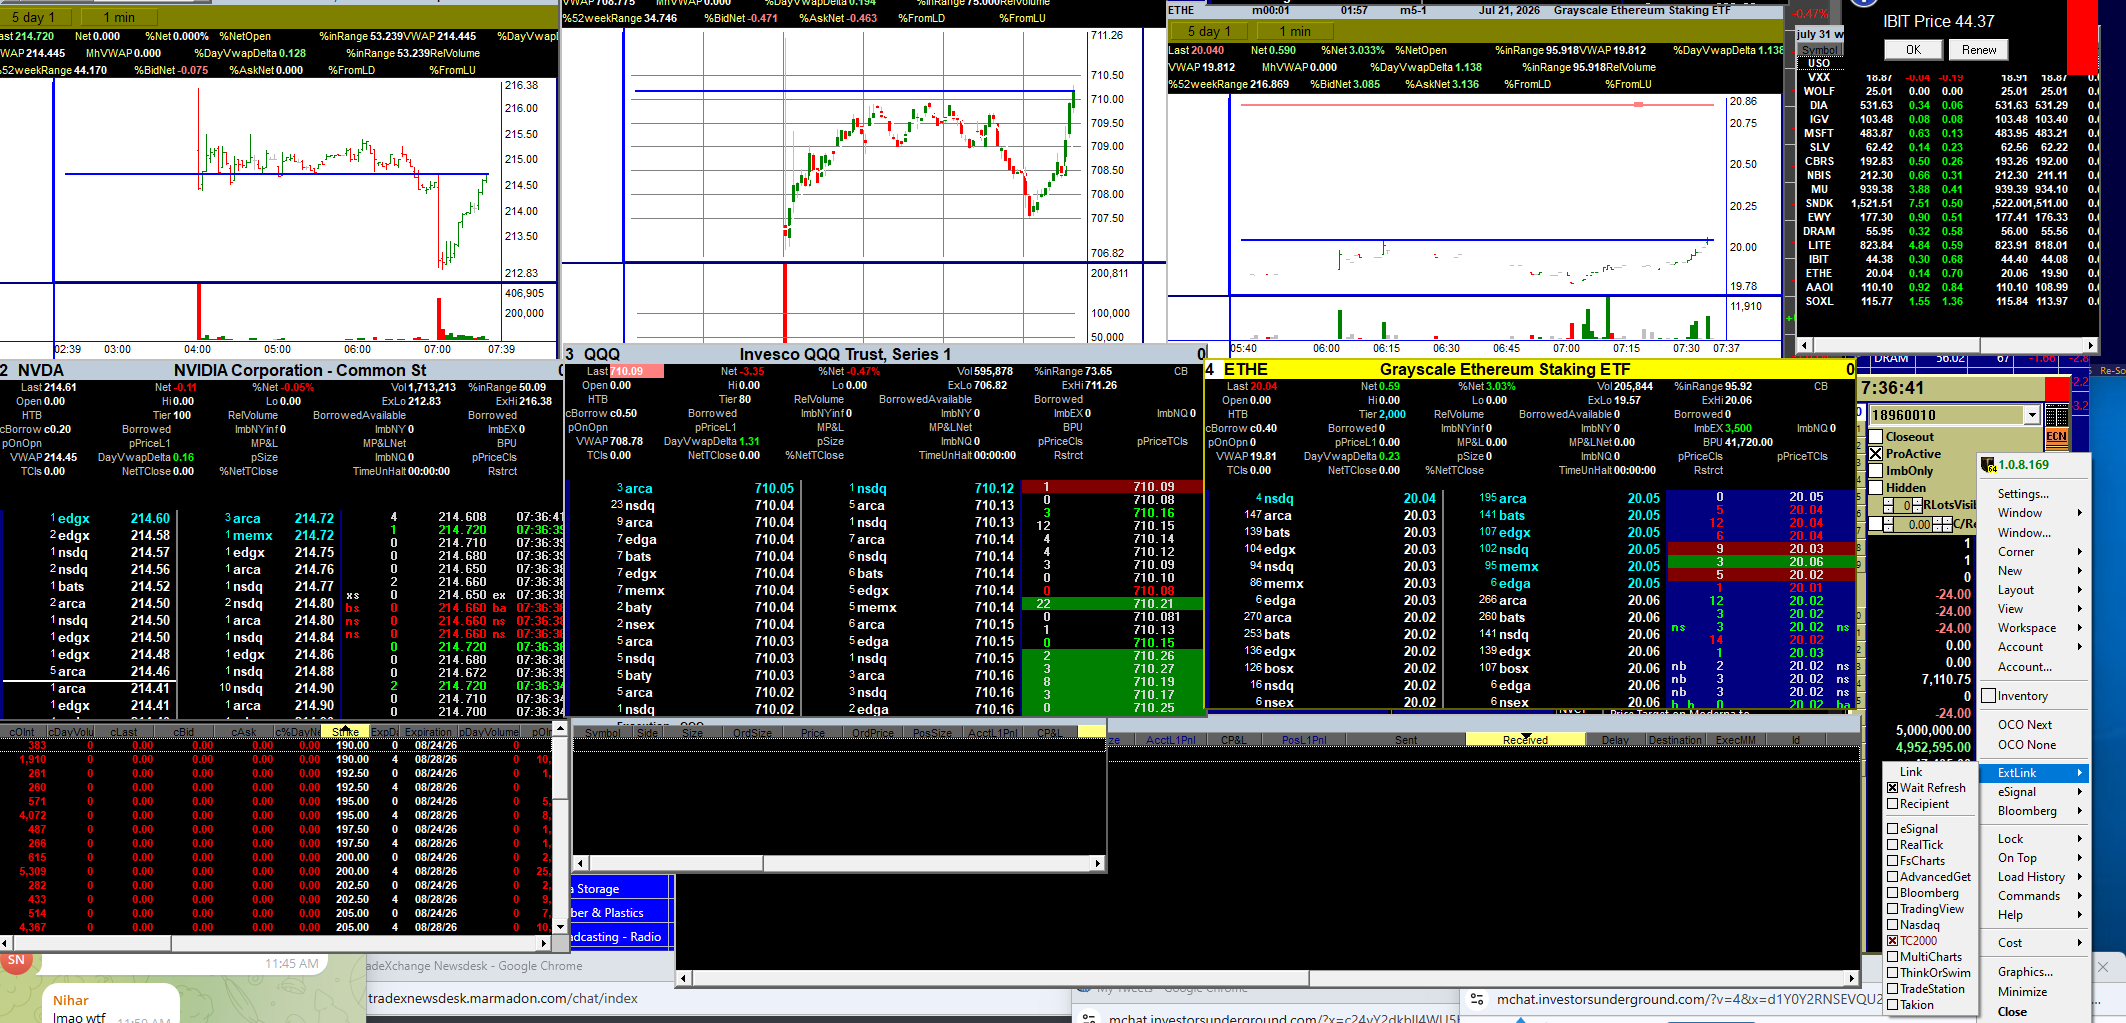Expand the Commands submenu
The image size is (2126, 1023).
pyautogui.click(x=2034, y=896)
